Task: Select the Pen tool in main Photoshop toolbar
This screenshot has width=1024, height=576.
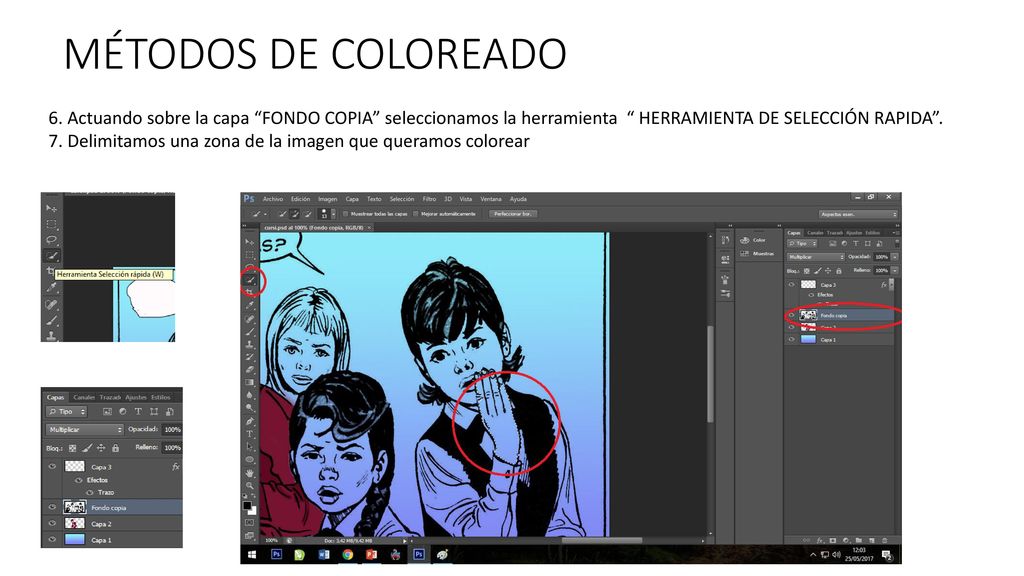Action: click(x=249, y=421)
